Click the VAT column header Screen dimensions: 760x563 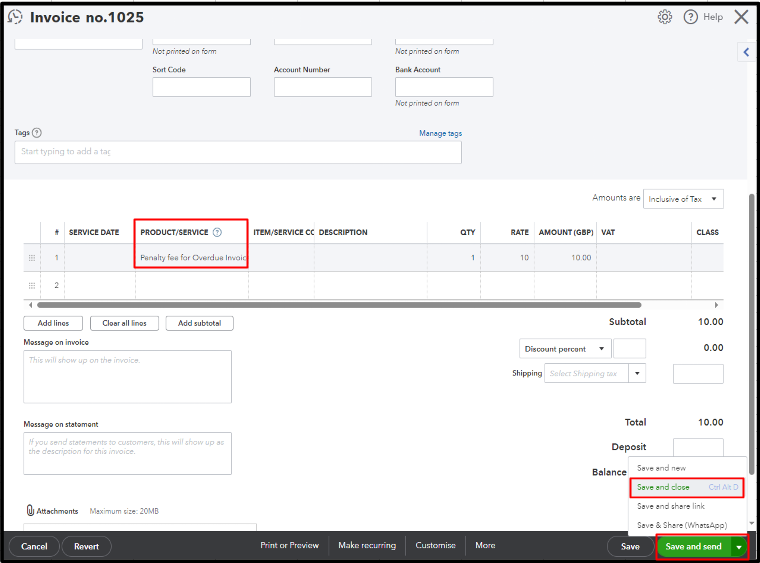(x=608, y=233)
